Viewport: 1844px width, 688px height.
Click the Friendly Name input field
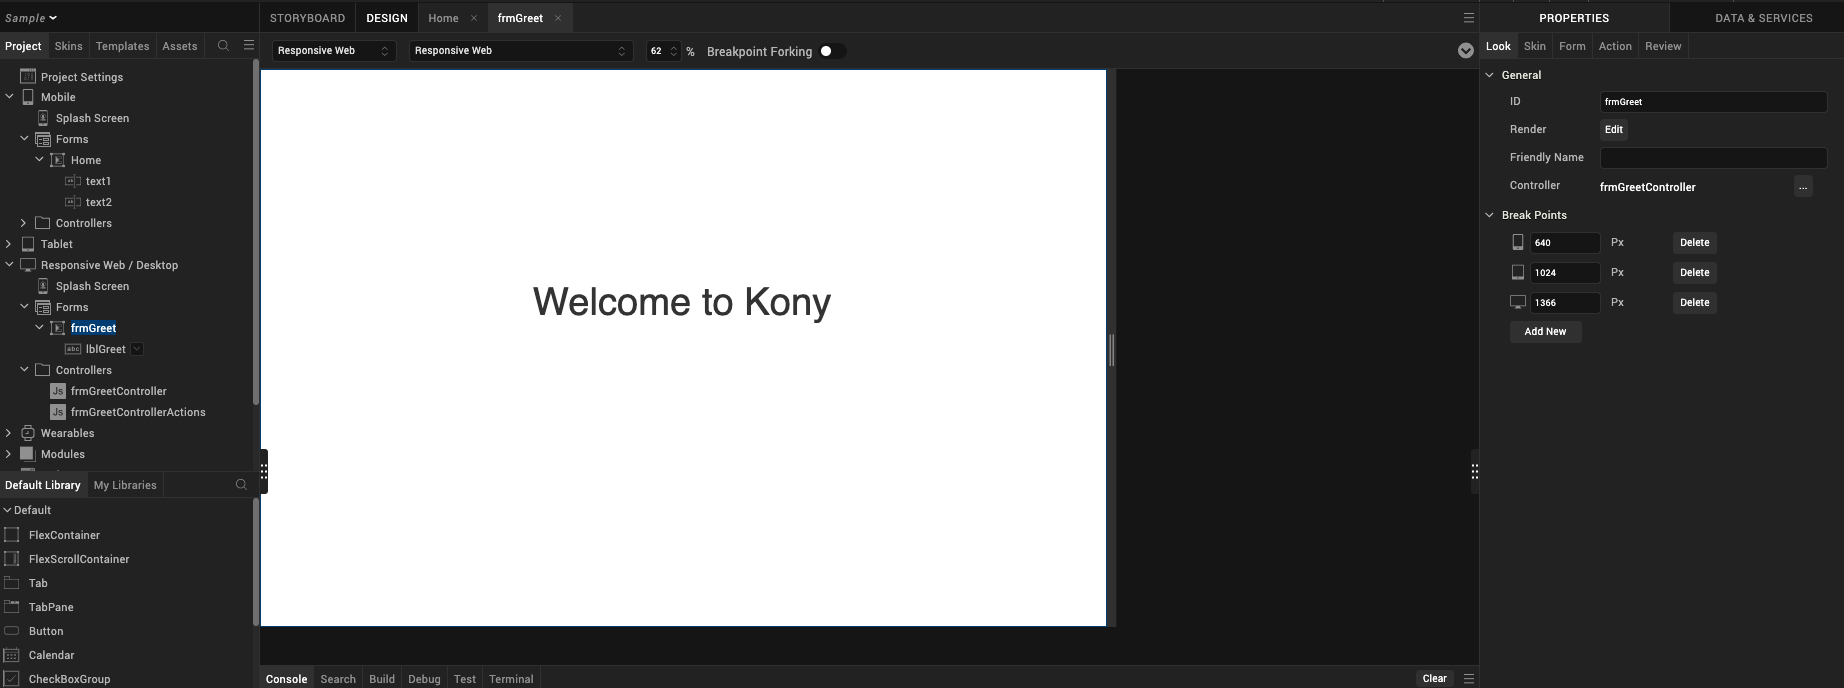pos(1714,158)
